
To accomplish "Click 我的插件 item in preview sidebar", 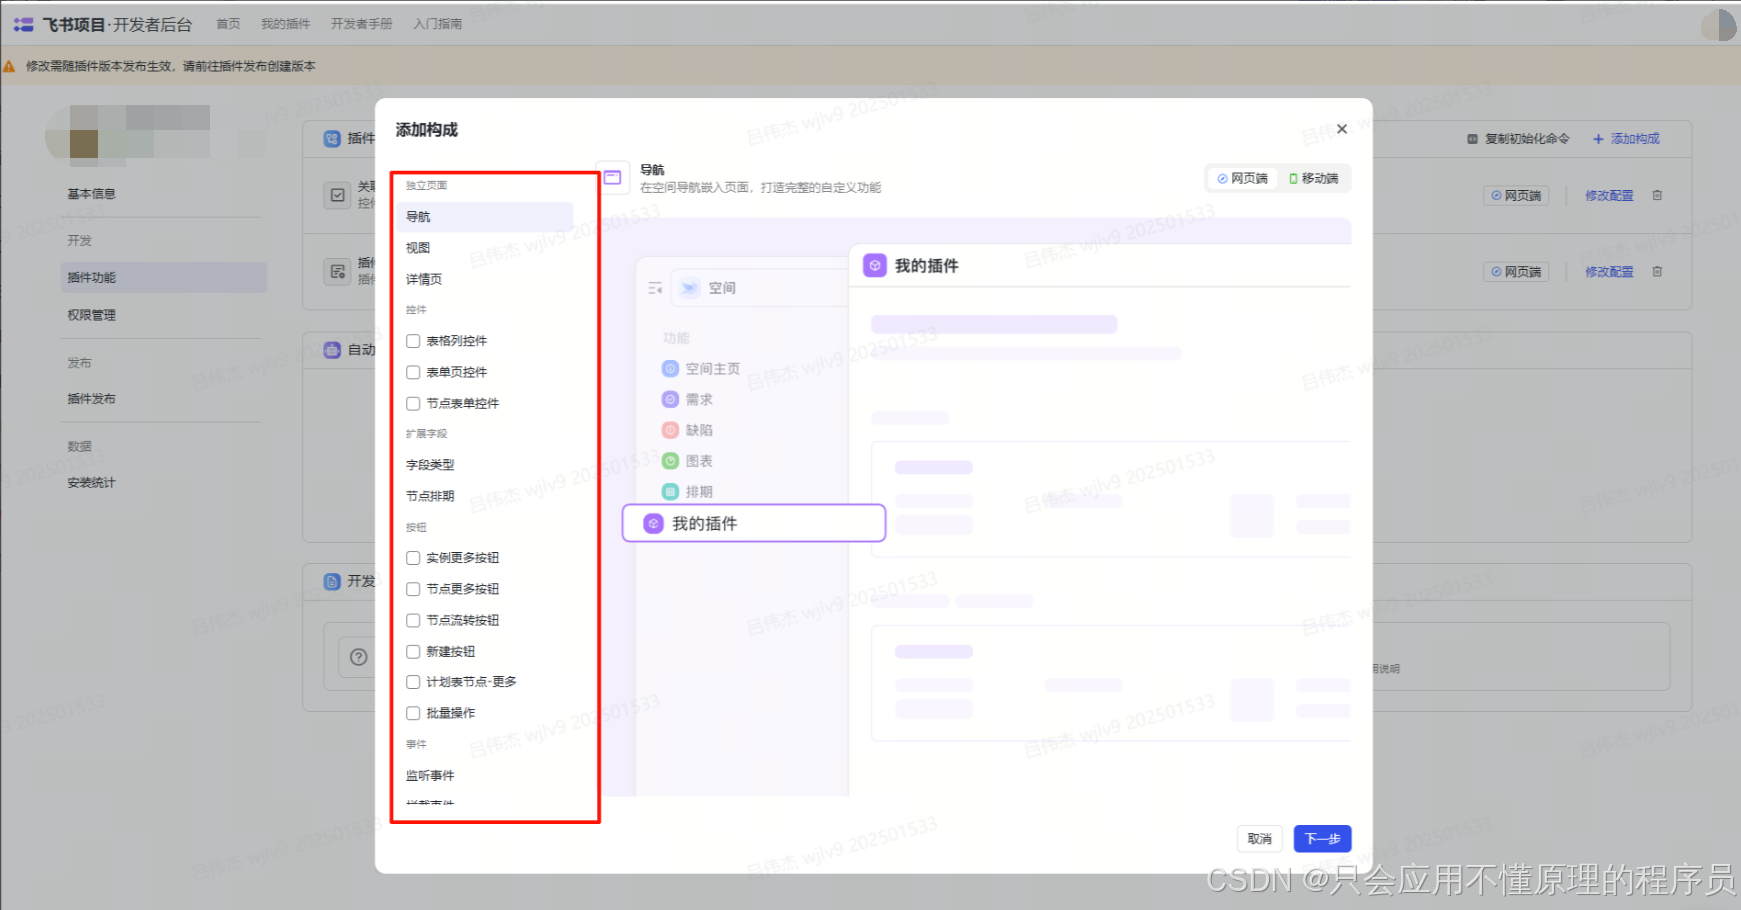I will (754, 523).
